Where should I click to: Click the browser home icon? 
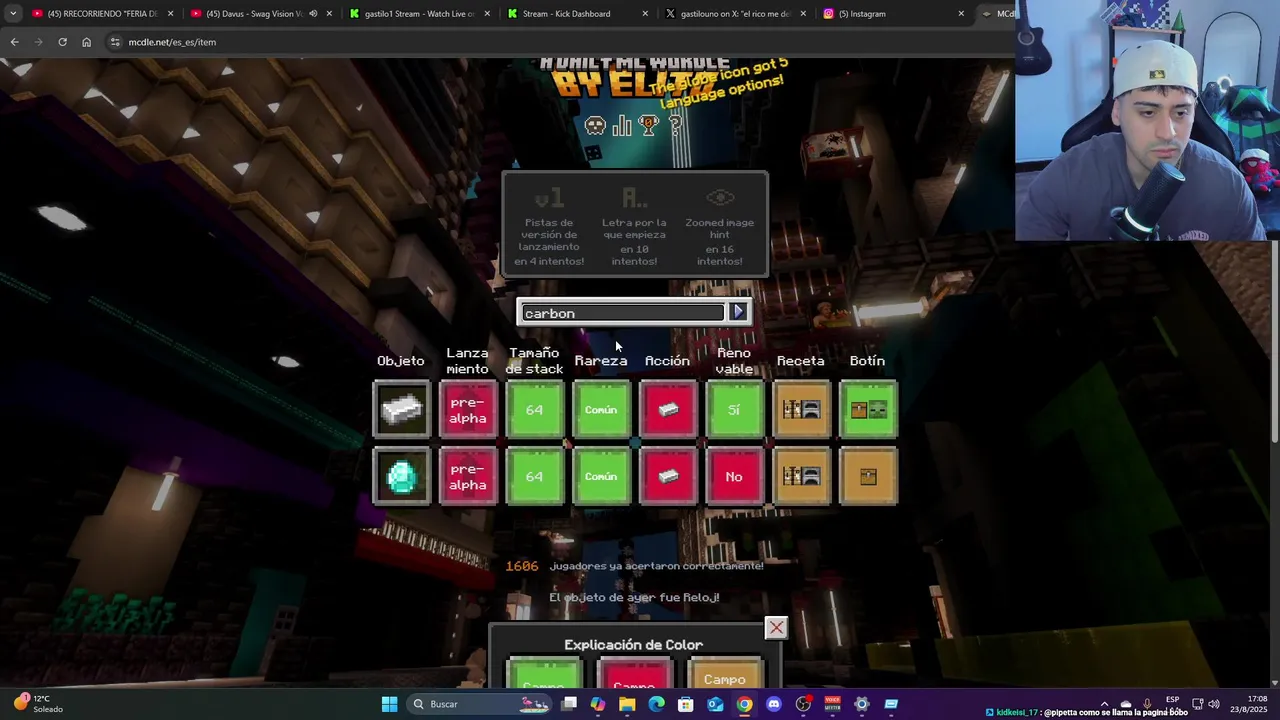(x=86, y=42)
